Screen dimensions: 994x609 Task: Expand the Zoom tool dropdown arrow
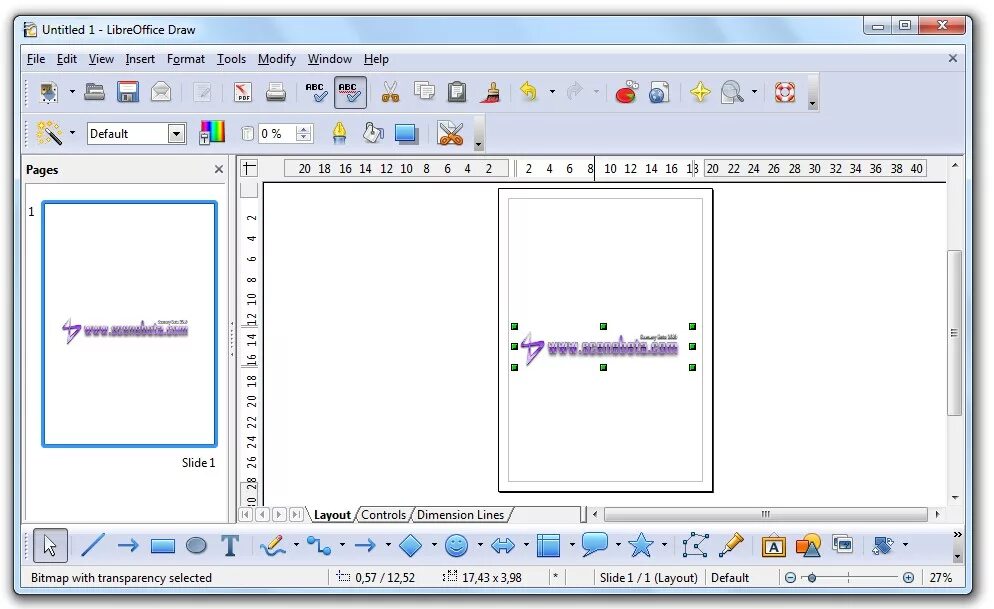point(754,93)
